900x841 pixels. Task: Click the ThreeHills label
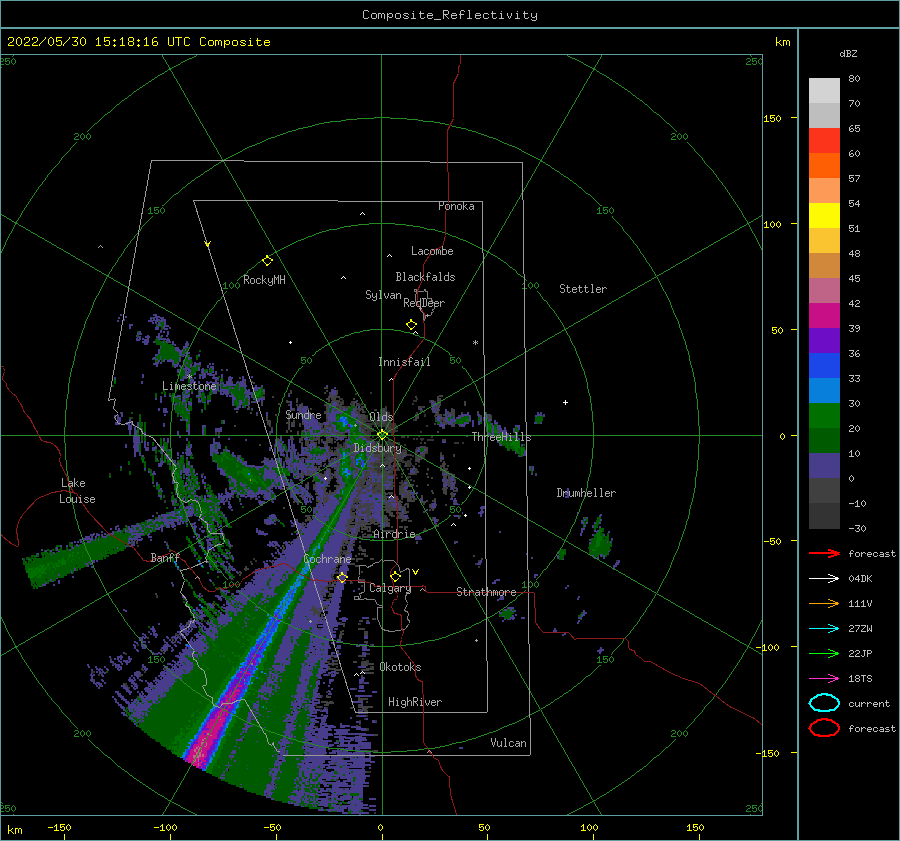tap(502, 437)
